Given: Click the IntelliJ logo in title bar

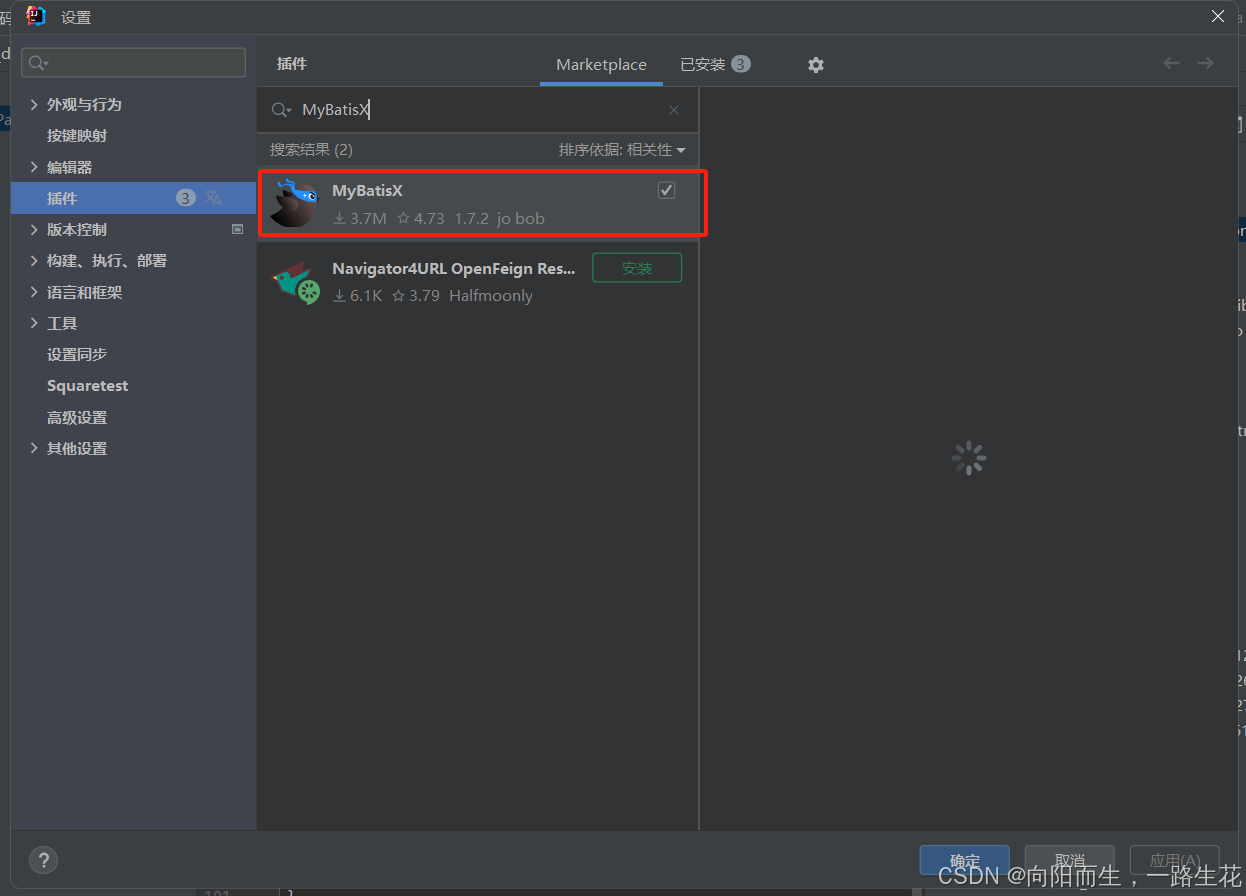Looking at the screenshot, I should (36, 16).
